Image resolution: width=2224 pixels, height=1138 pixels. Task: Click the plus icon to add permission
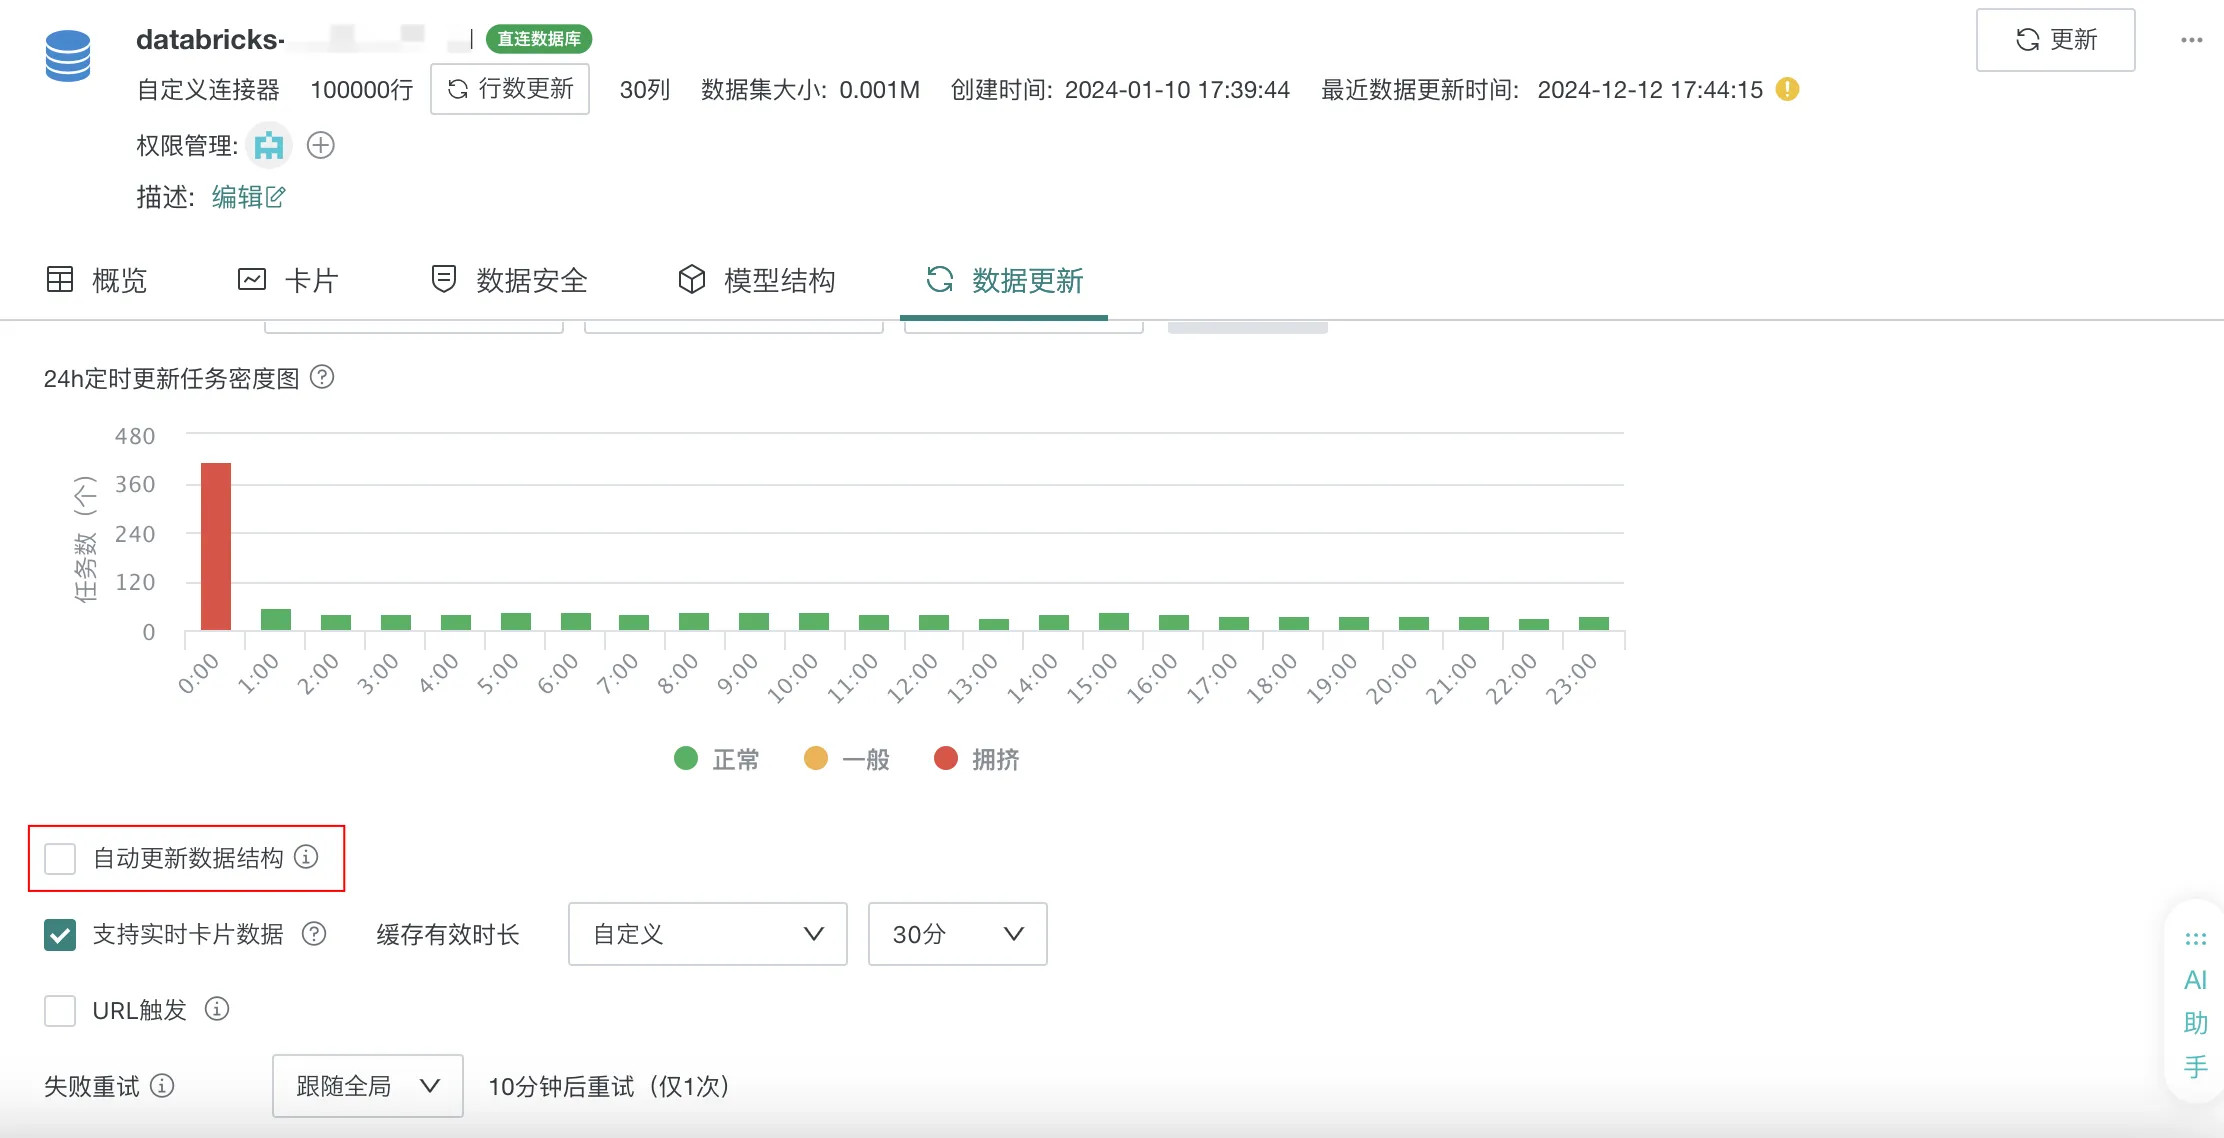(x=320, y=145)
